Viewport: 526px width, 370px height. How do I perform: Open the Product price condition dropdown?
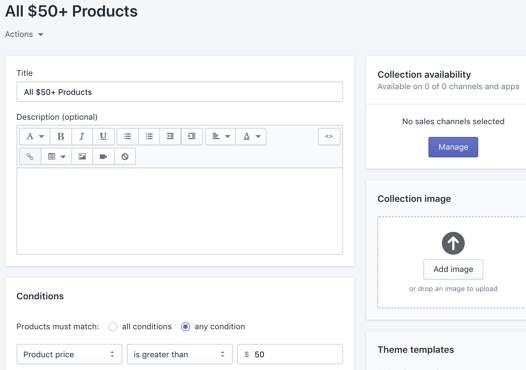point(69,354)
